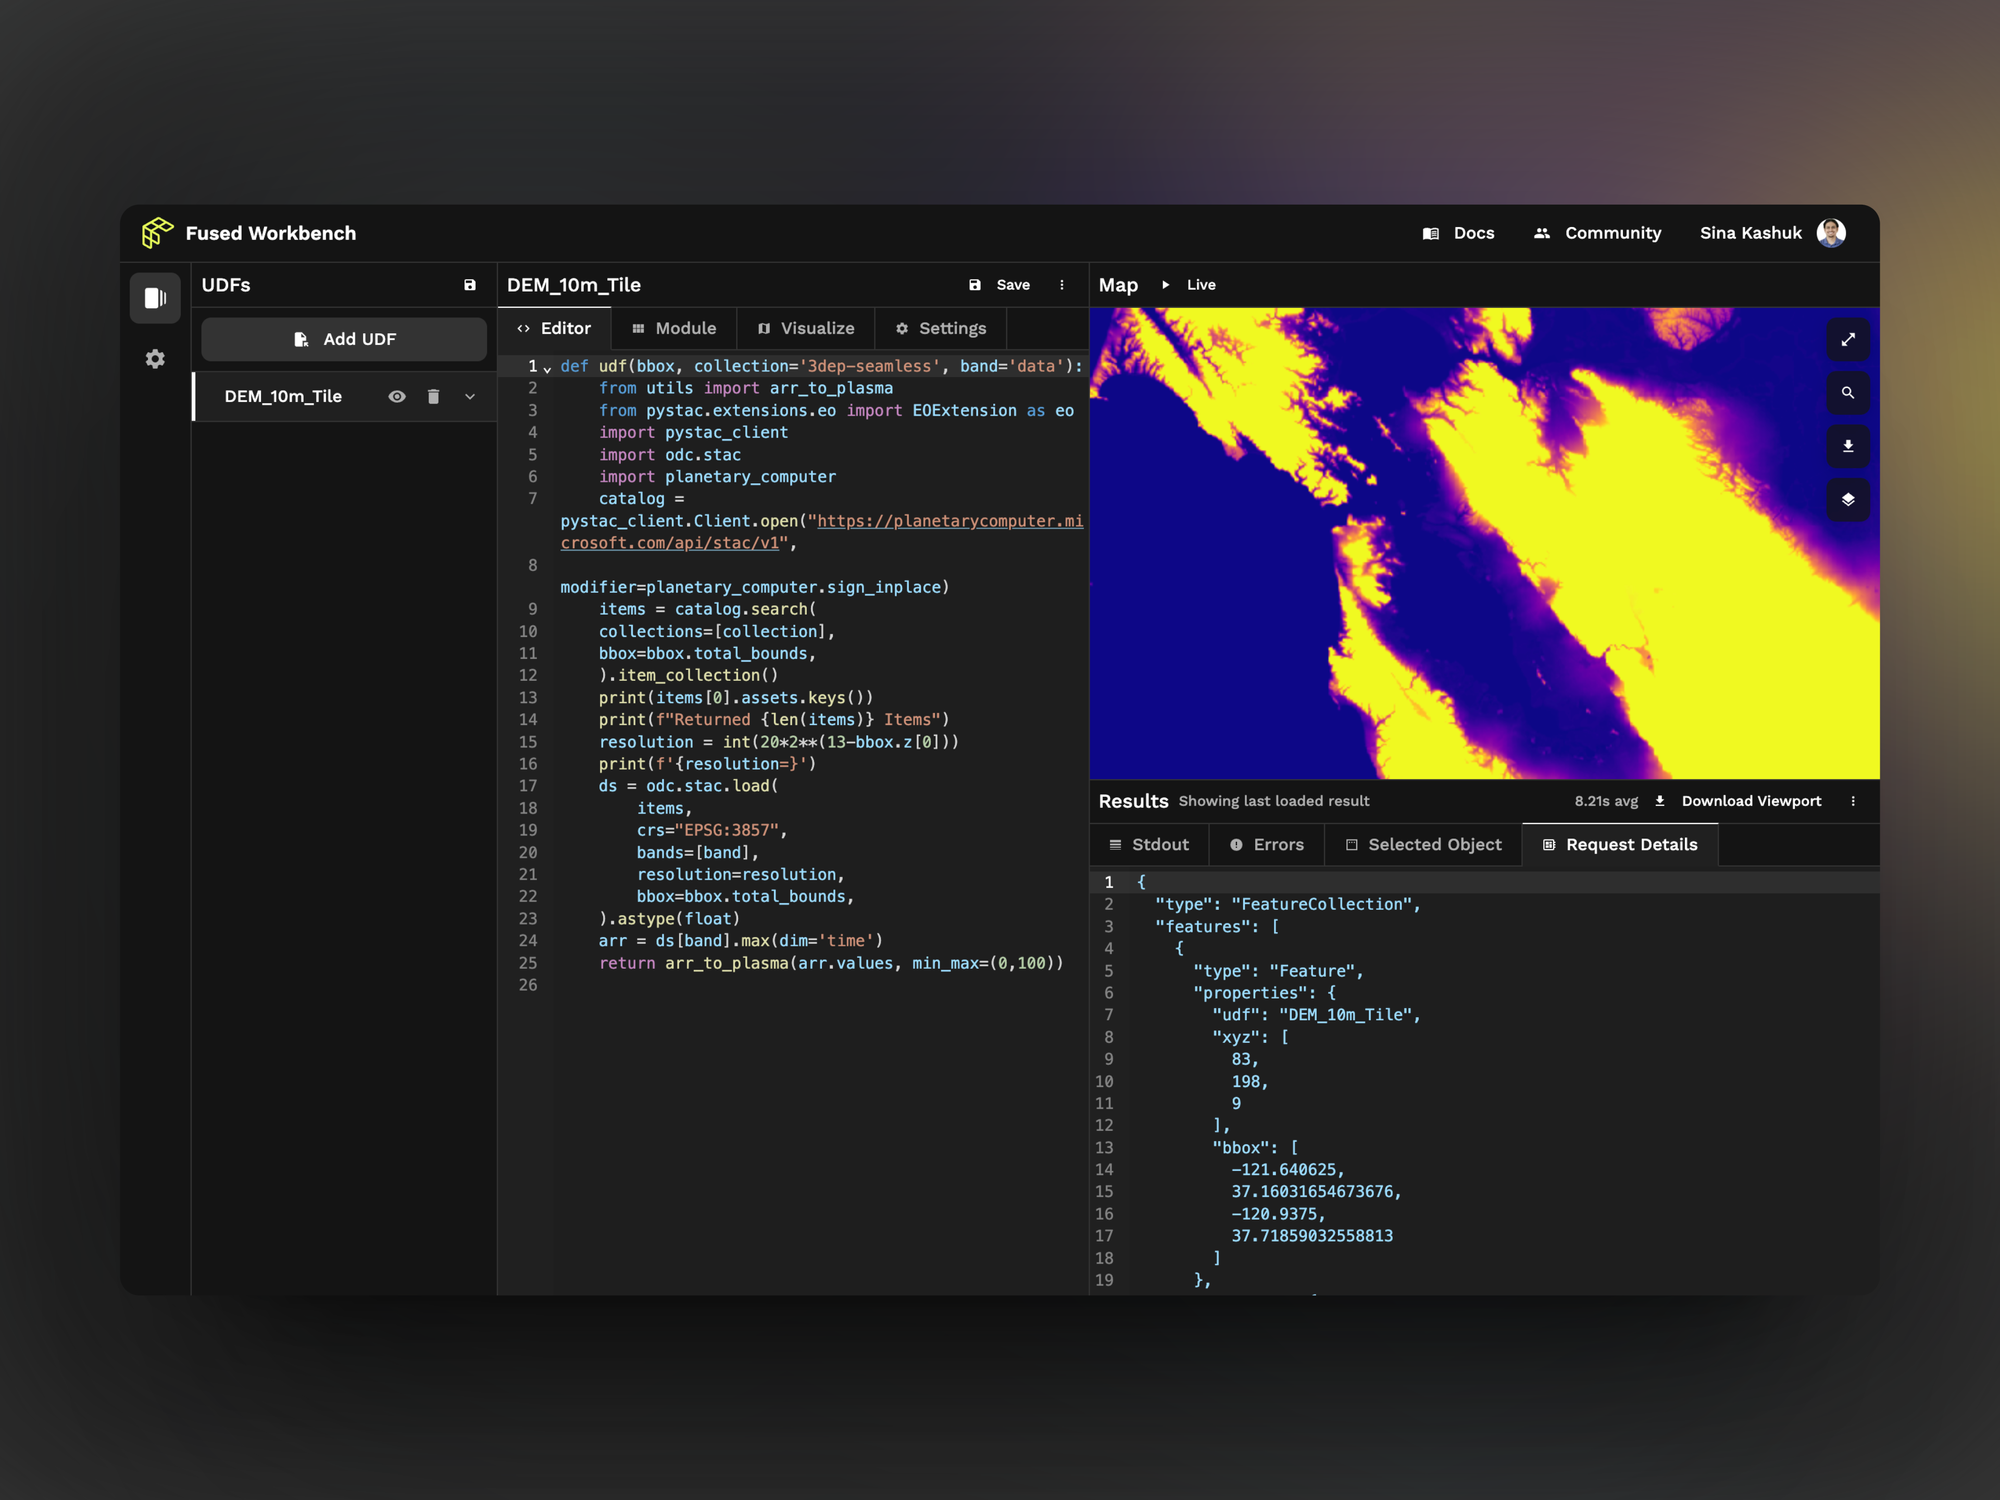Click the map search magnifier icon
Viewport: 2000px width, 1500px height.
[x=1848, y=393]
